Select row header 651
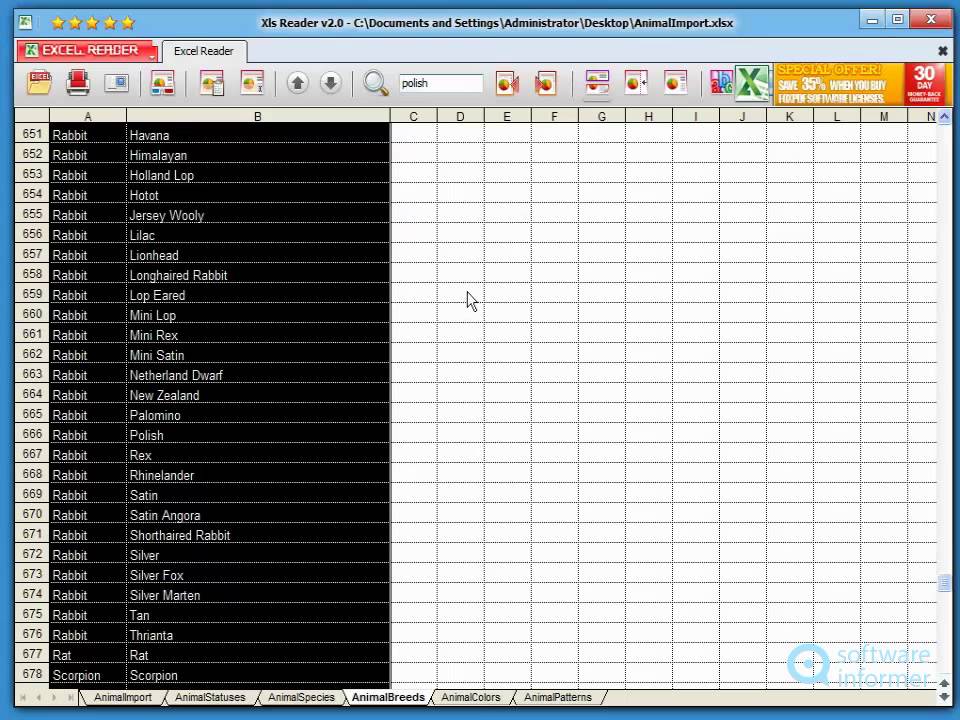 tap(32, 134)
